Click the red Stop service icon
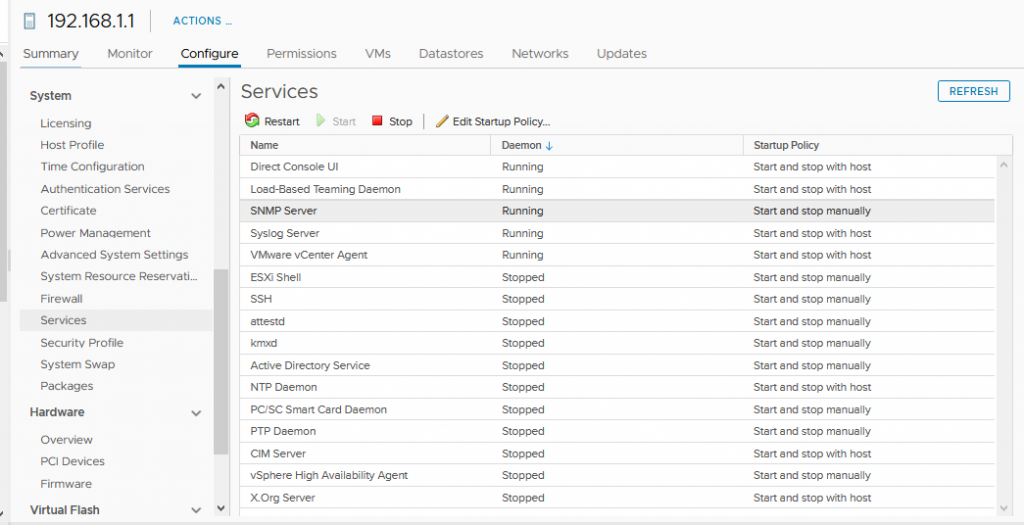1024x525 pixels. point(377,121)
